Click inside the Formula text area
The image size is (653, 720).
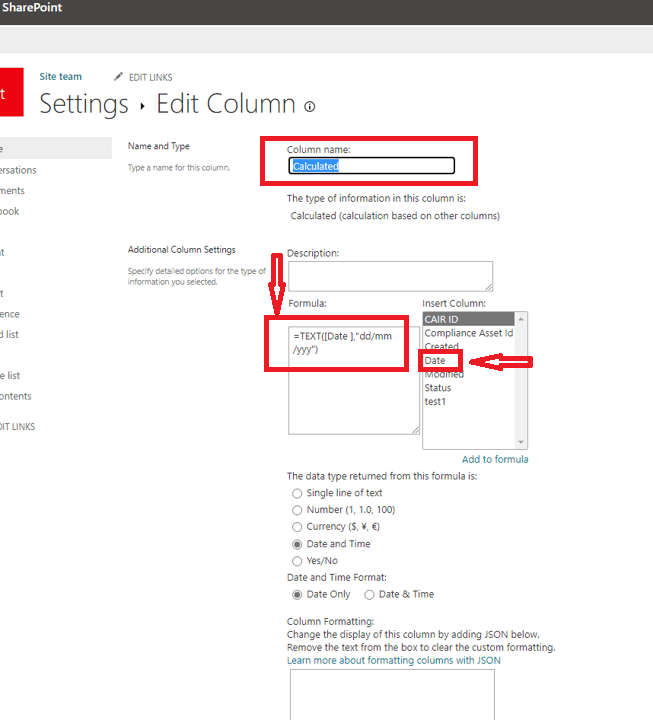354,380
